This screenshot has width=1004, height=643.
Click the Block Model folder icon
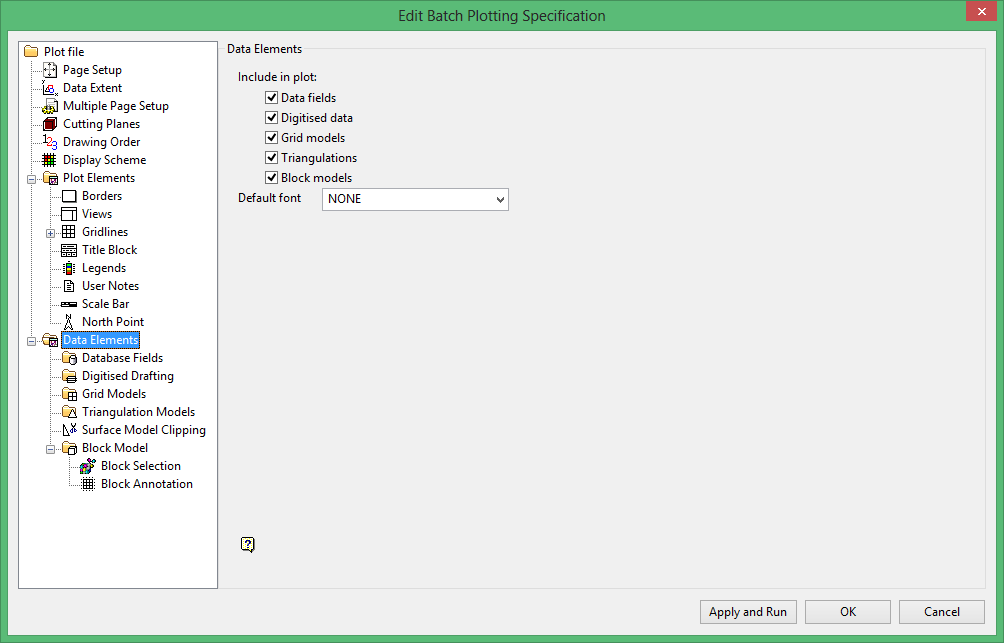tap(69, 448)
